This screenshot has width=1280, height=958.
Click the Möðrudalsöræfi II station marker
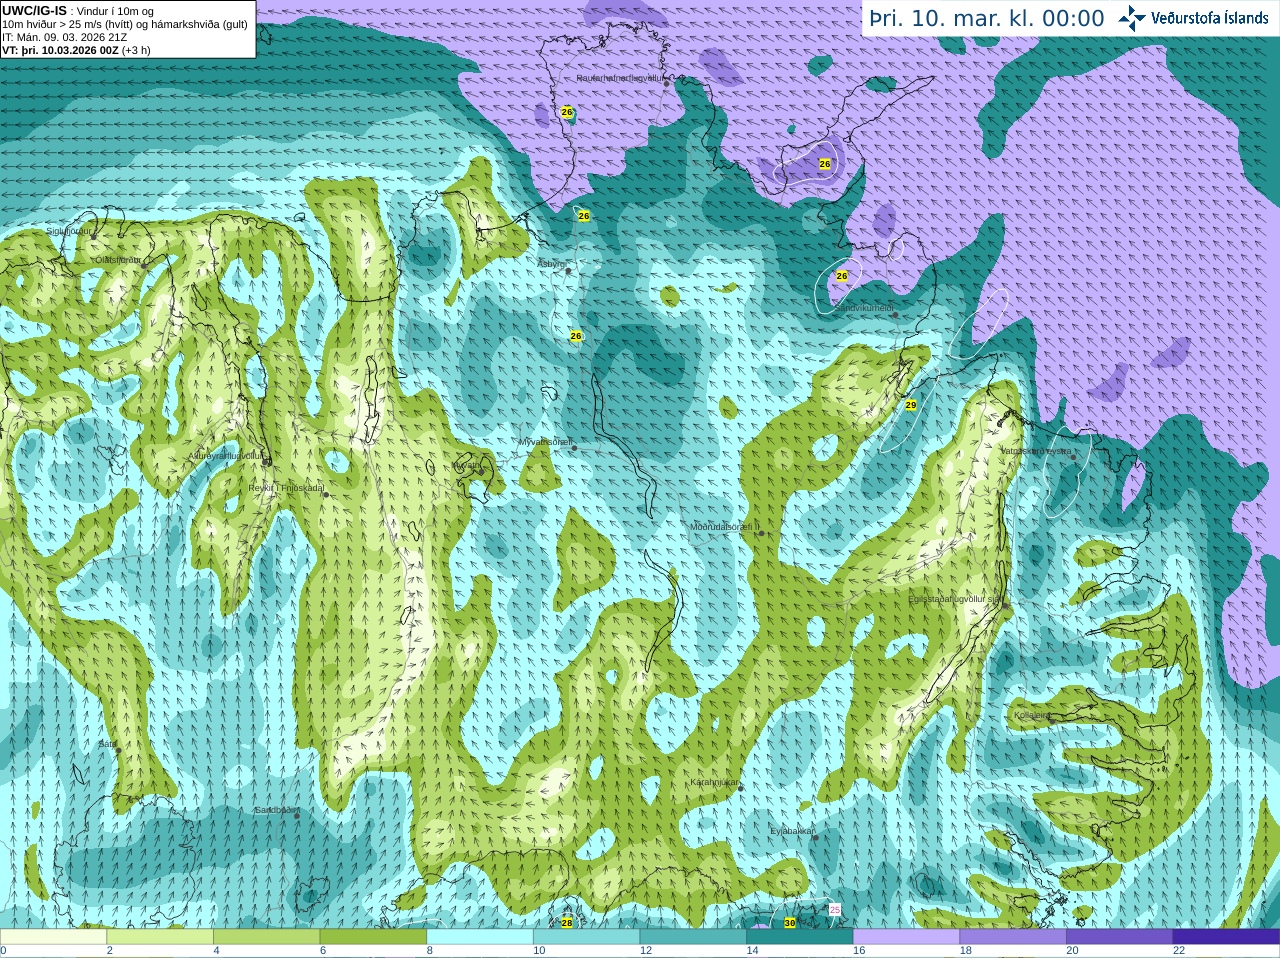tap(761, 533)
